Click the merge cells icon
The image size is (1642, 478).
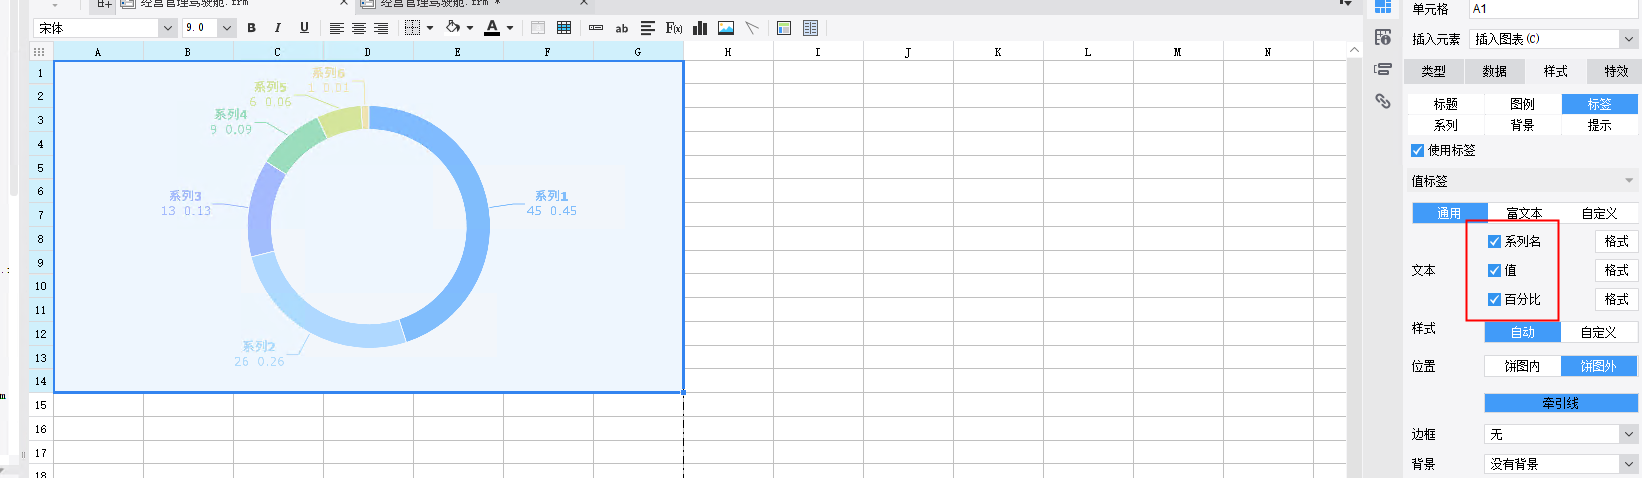[x=538, y=28]
